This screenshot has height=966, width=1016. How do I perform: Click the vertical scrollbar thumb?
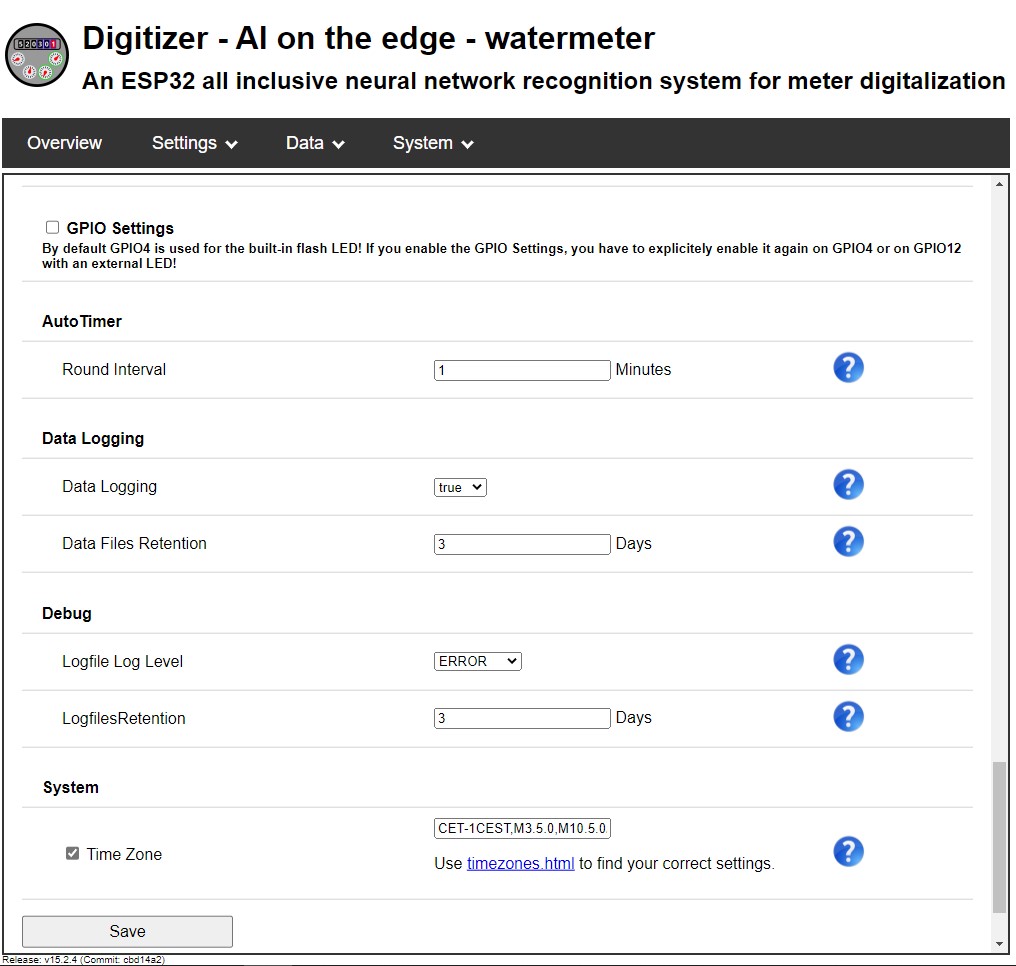(999, 837)
